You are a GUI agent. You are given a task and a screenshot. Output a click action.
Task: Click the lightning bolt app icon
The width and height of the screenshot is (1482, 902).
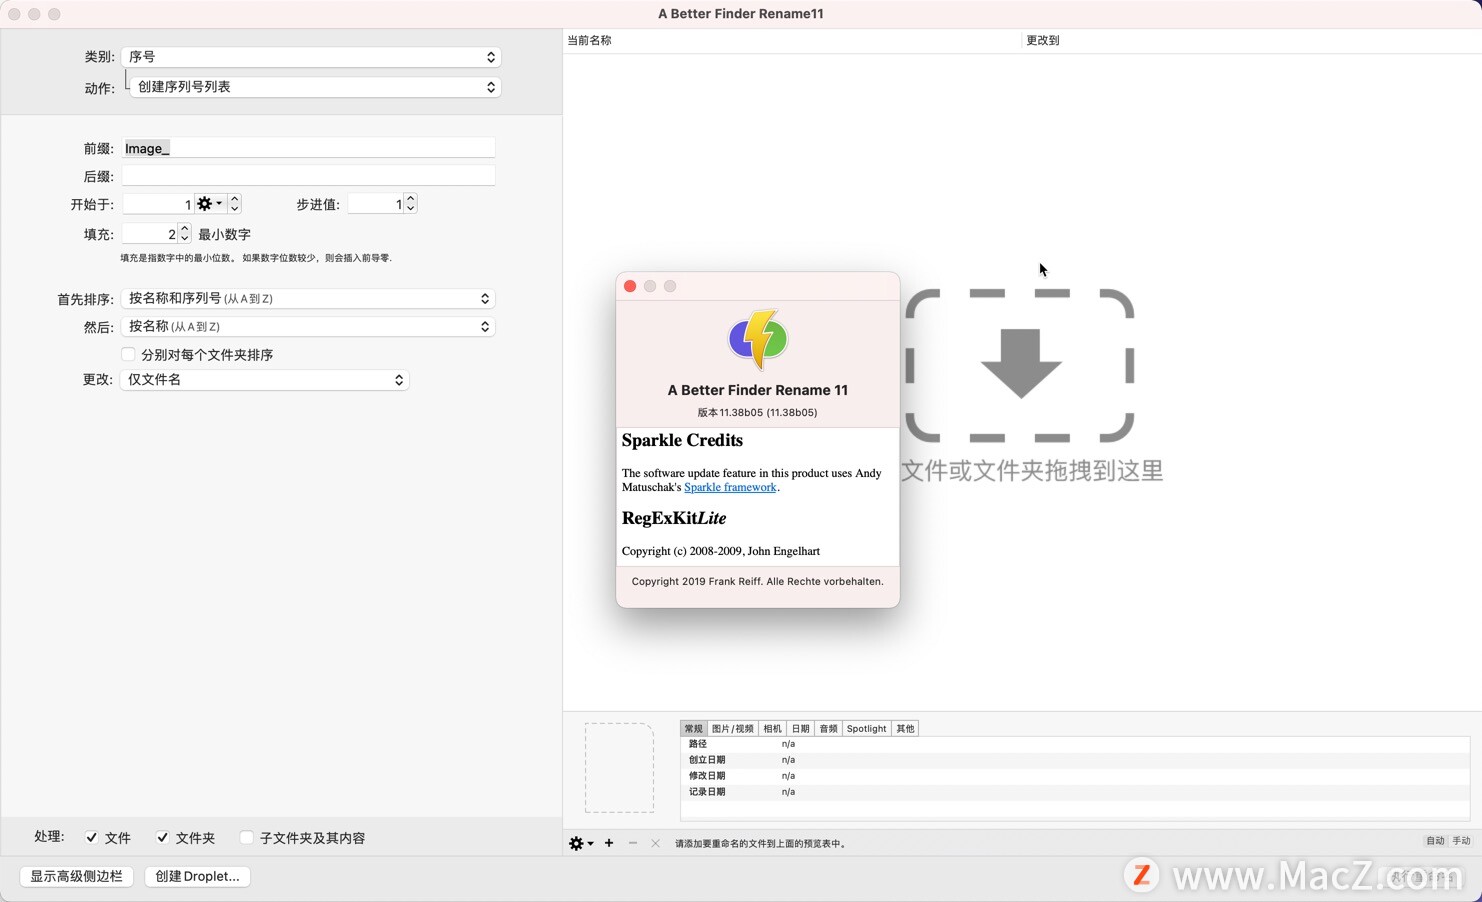click(x=758, y=340)
